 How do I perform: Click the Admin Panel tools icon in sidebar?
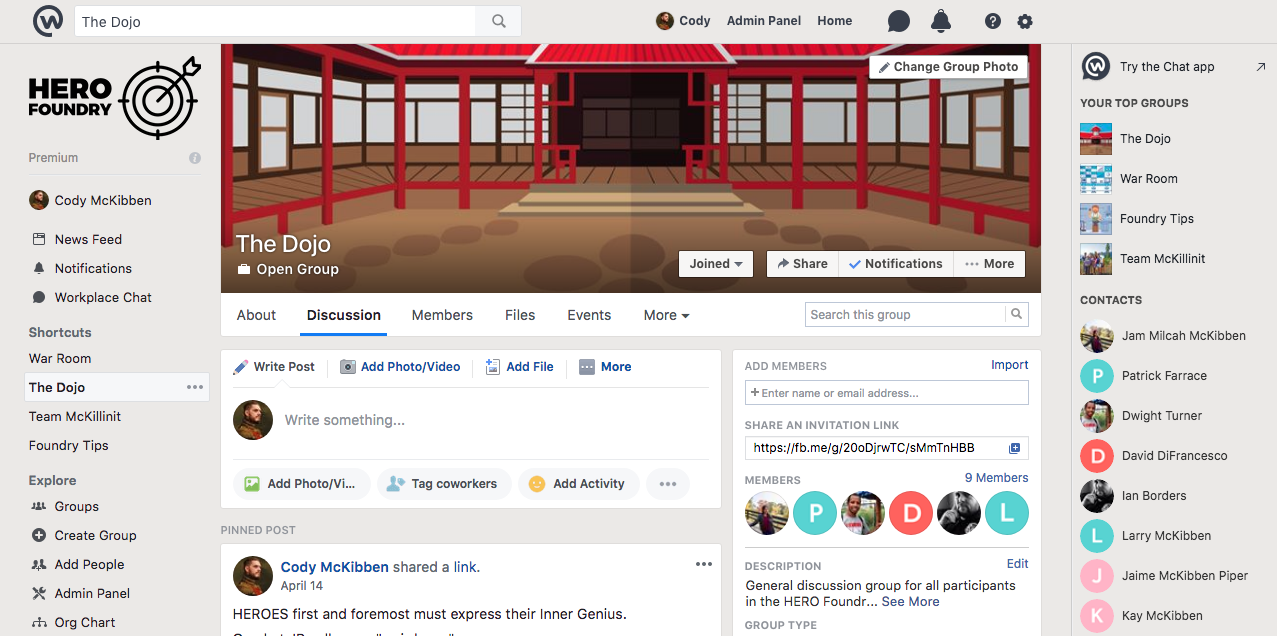39,594
